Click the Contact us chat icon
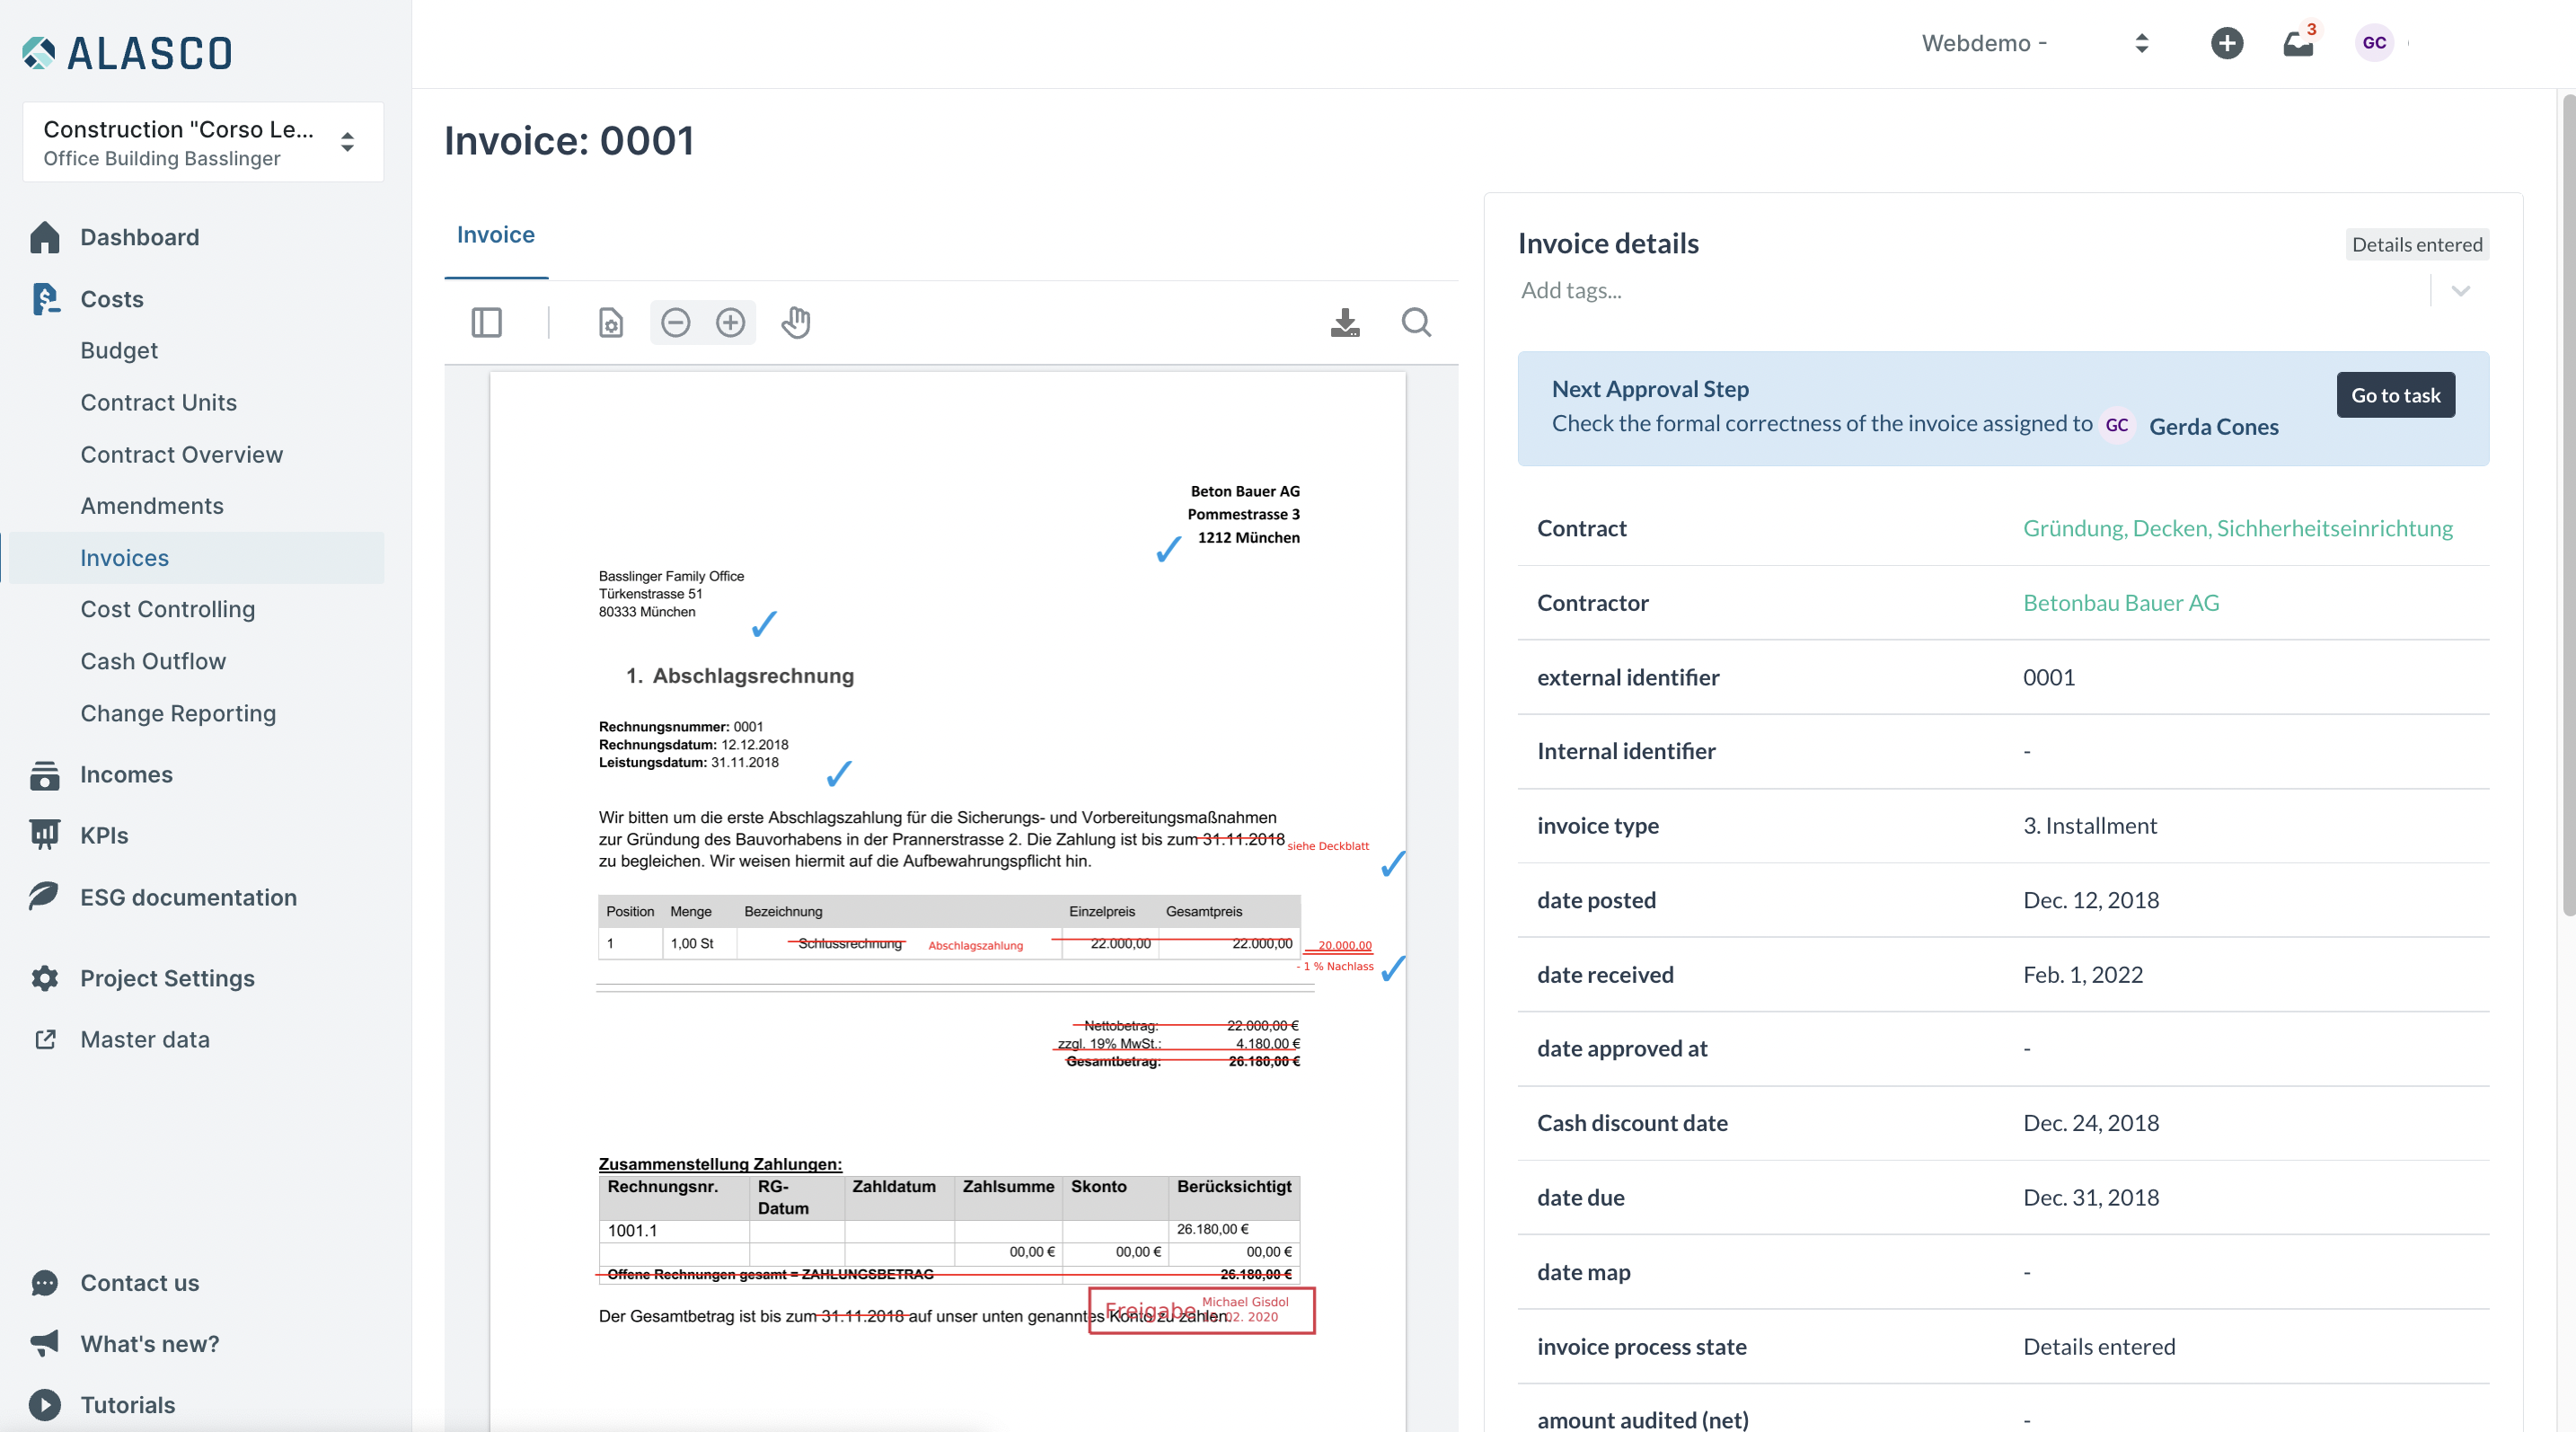Image resolution: width=2576 pixels, height=1432 pixels. (45, 1283)
